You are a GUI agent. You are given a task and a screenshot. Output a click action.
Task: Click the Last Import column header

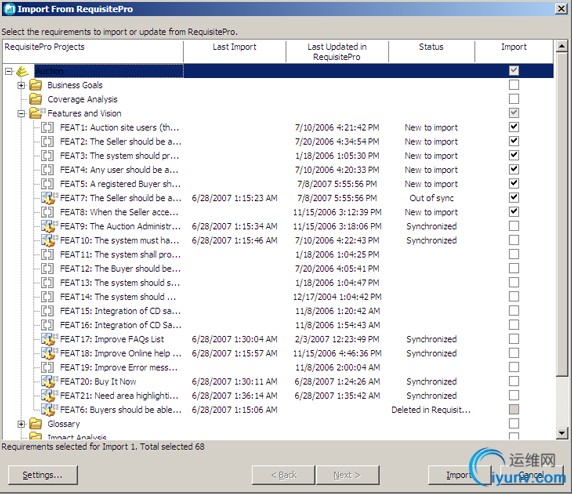(235, 51)
